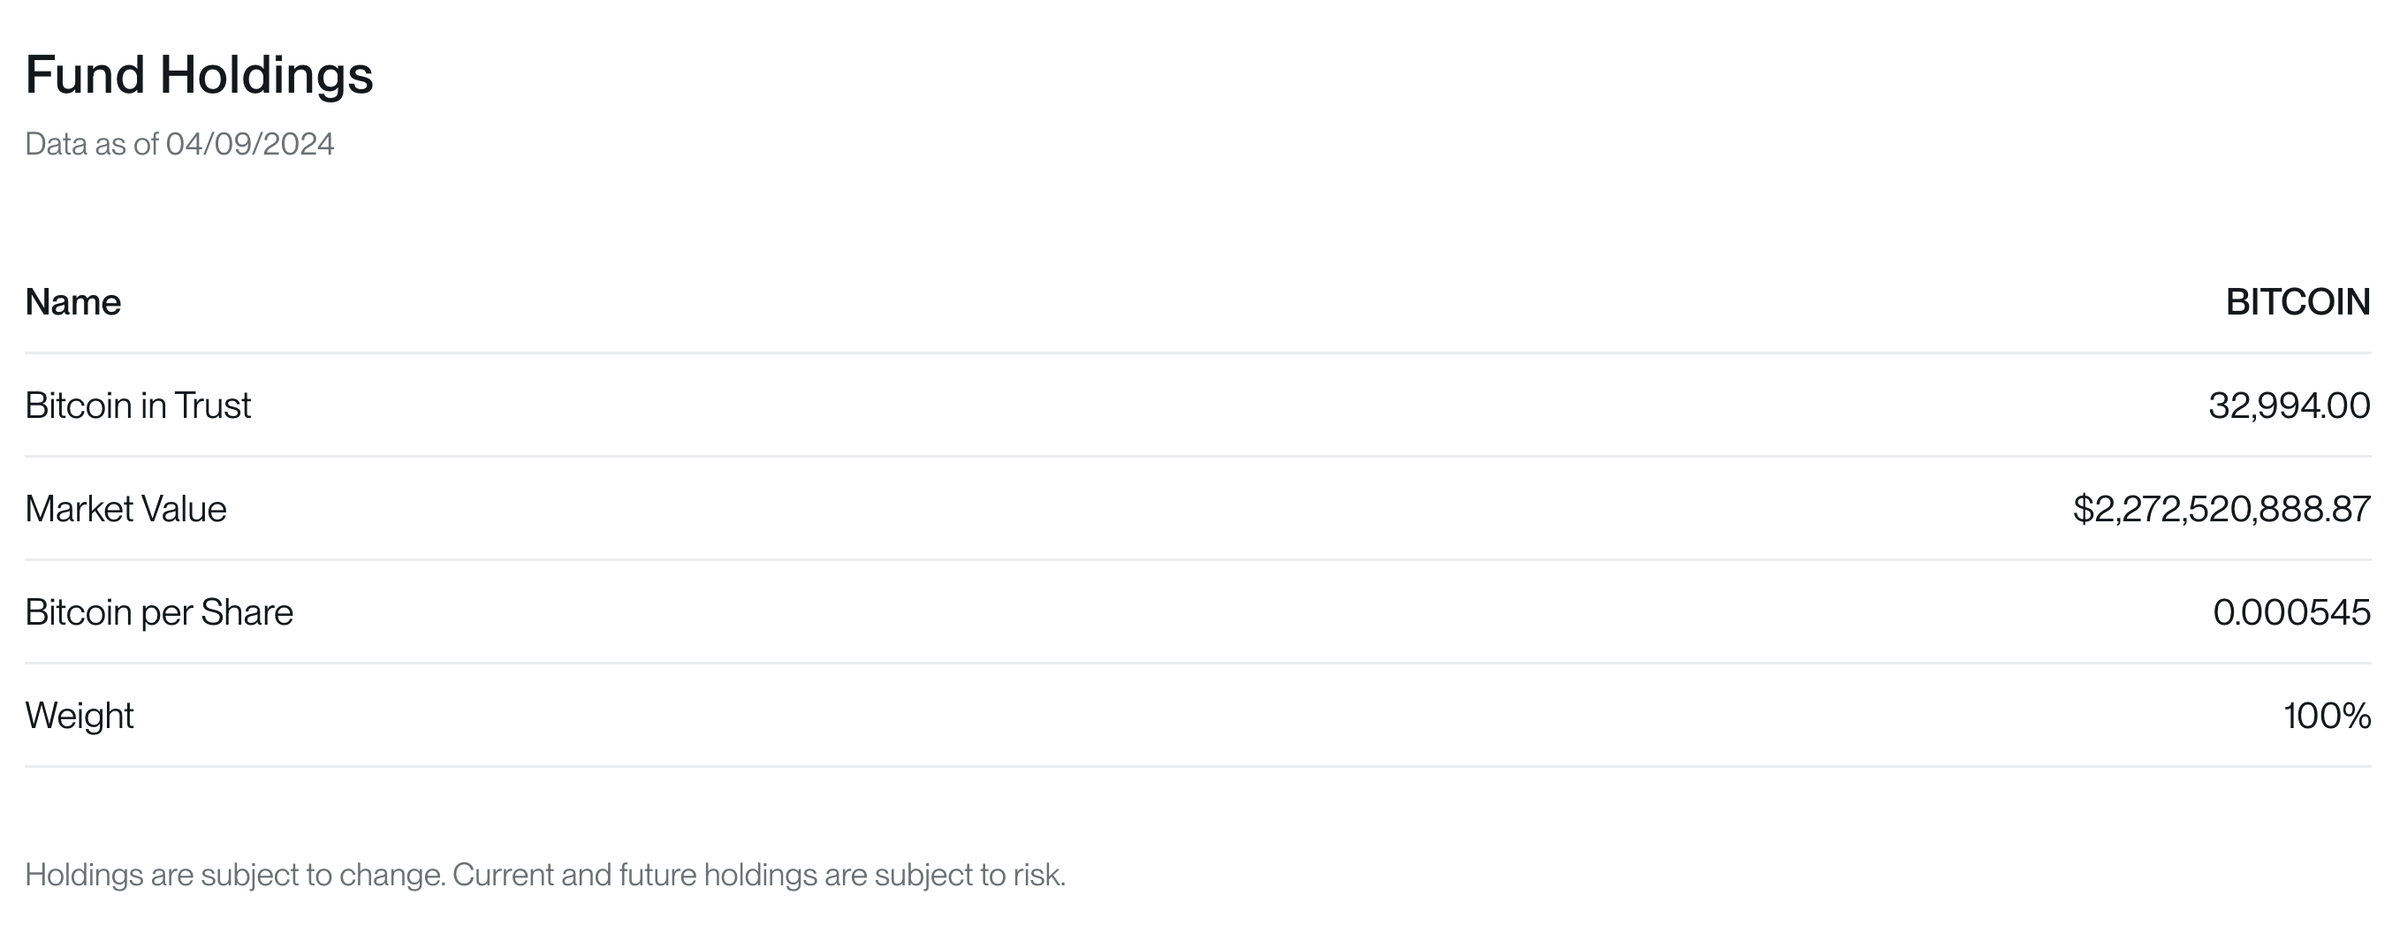Click the divider line below the Weight row

(1198, 767)
